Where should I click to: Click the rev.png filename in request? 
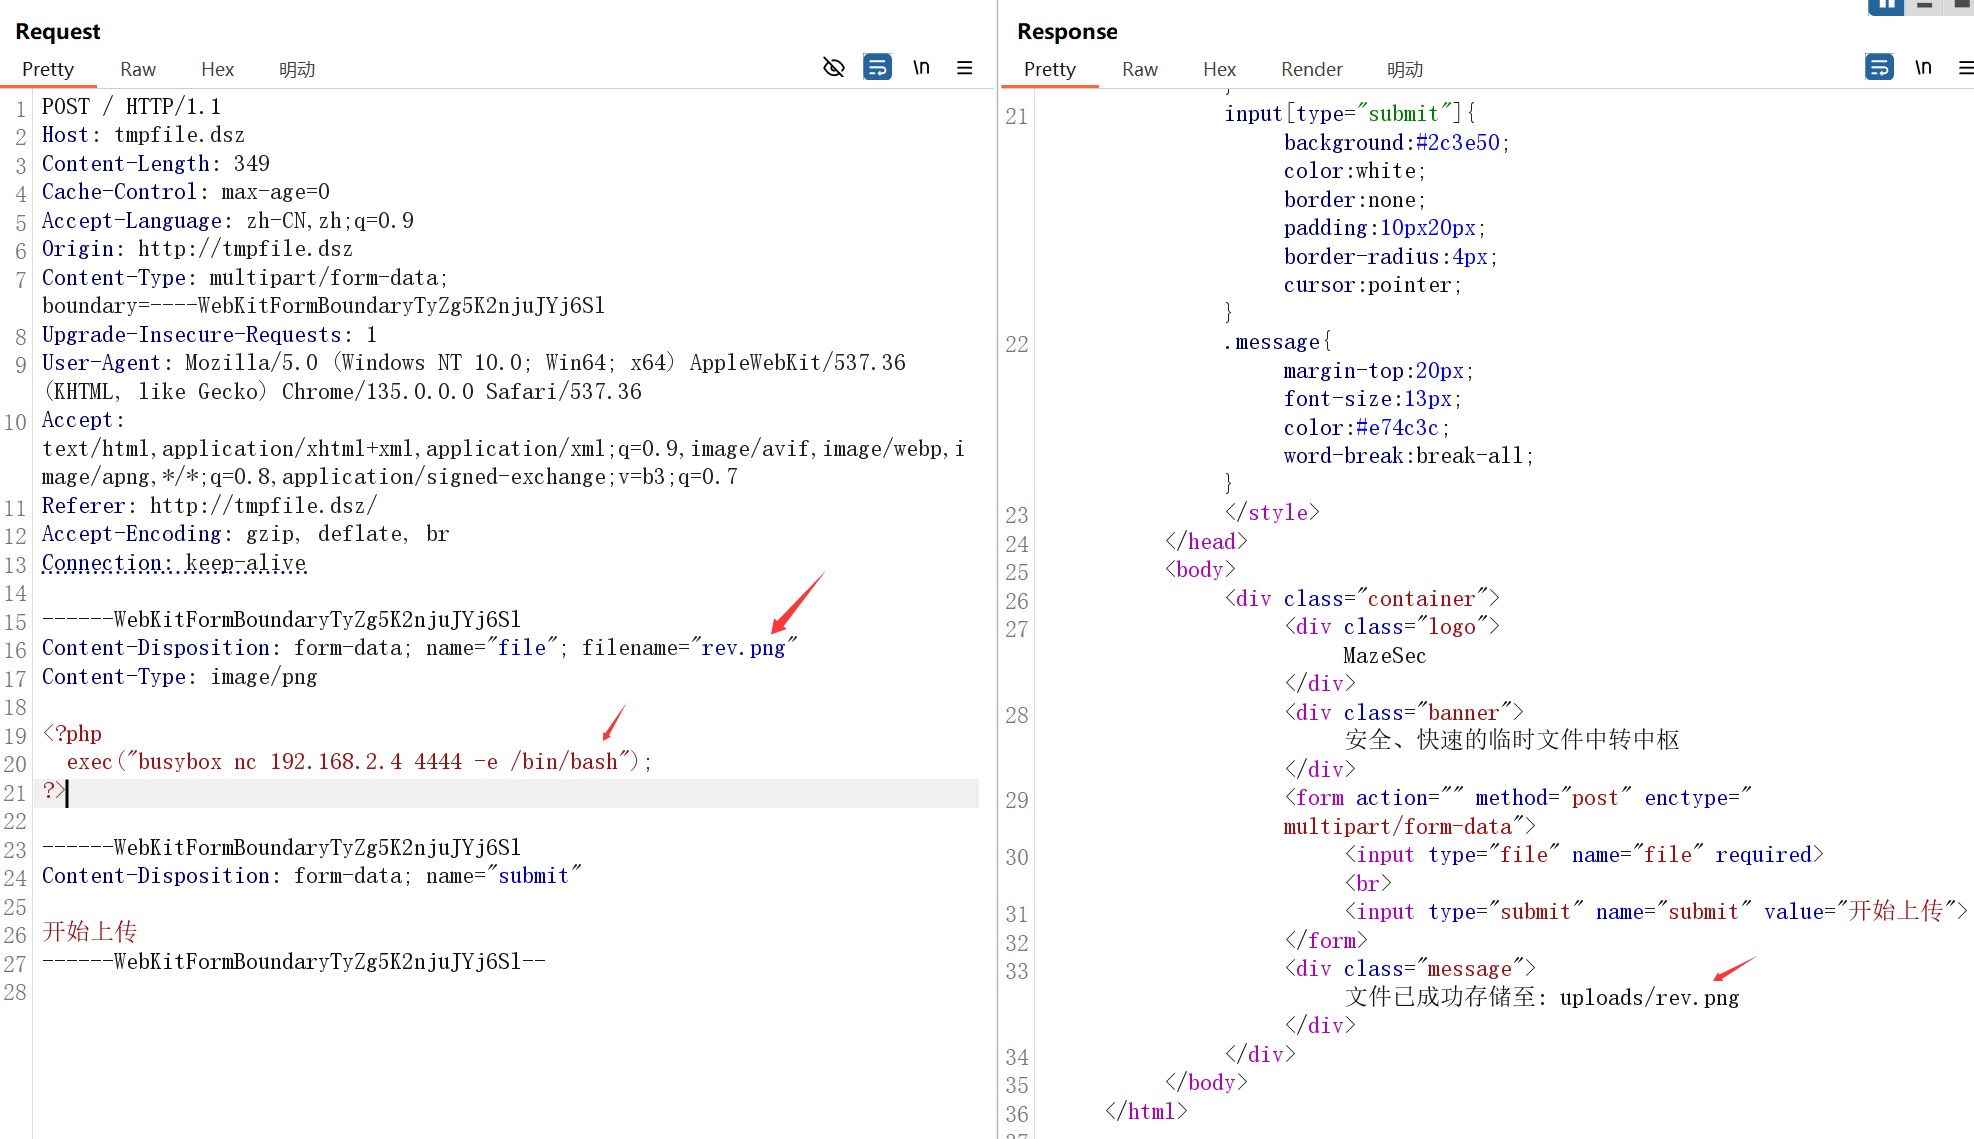(743, 648)
